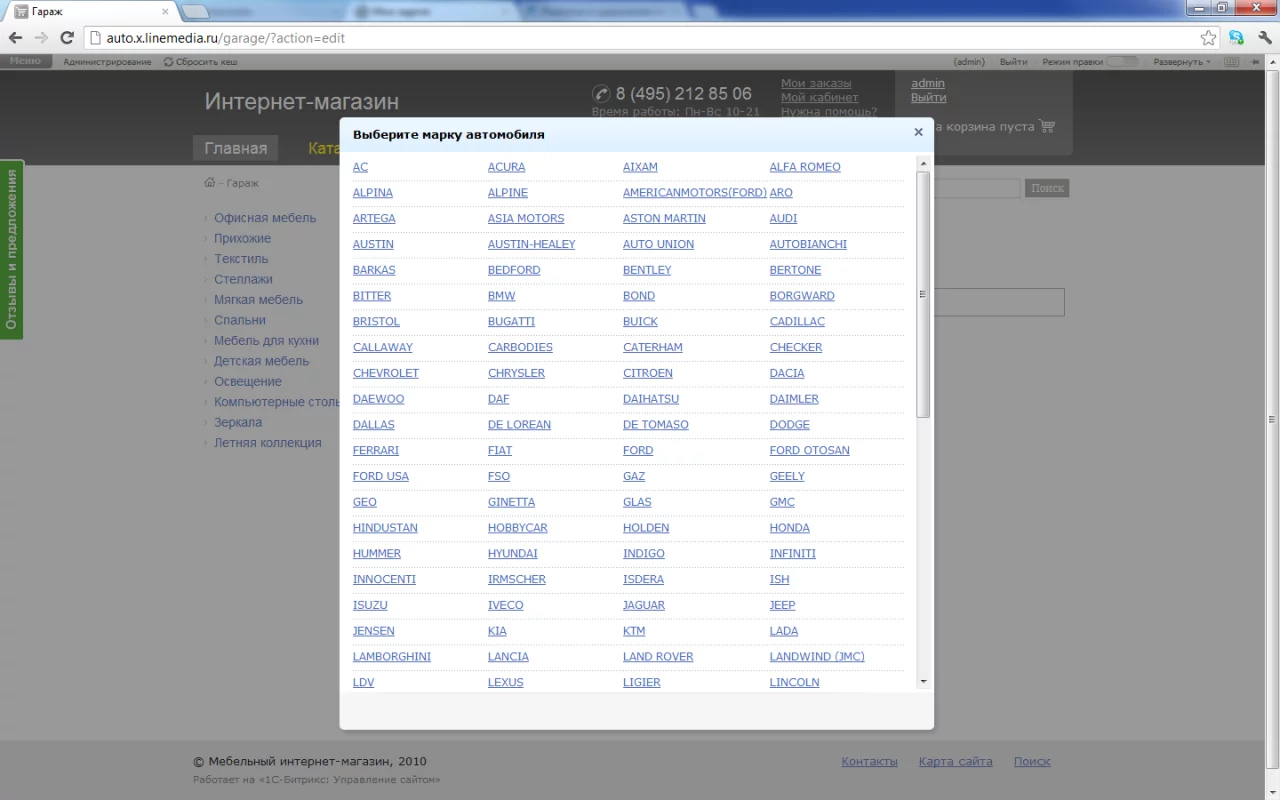Click the Skype extension icon

point(1236,38)
